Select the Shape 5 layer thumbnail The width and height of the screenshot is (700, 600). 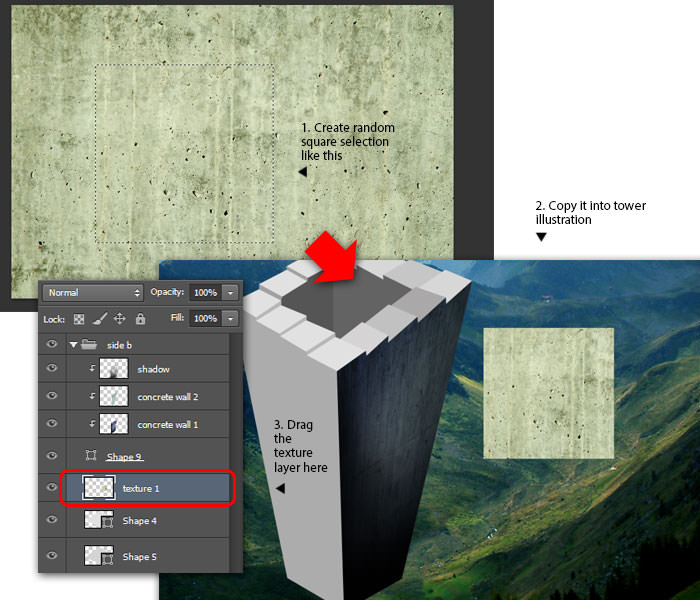click(x=99, y=556)
